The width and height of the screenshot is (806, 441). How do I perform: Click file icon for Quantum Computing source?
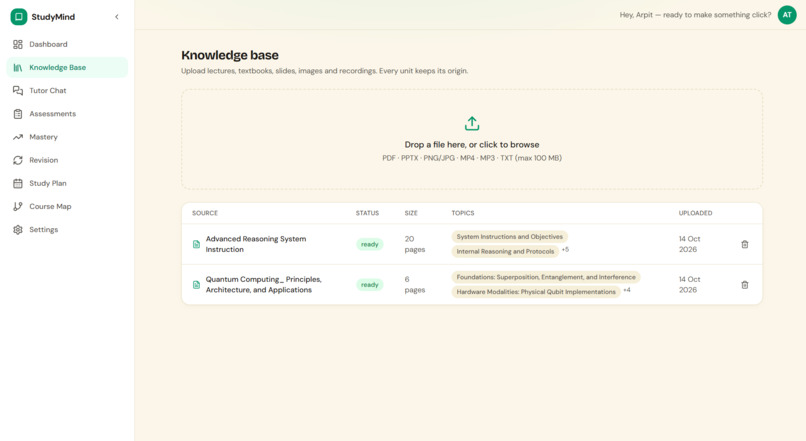pyautogui.click(x=196, y=285)
